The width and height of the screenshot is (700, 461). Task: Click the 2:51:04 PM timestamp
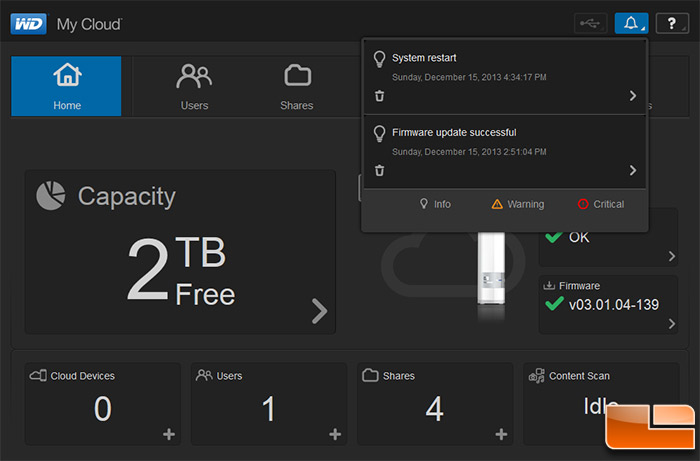pyautogui.click(x=525, y=152)
